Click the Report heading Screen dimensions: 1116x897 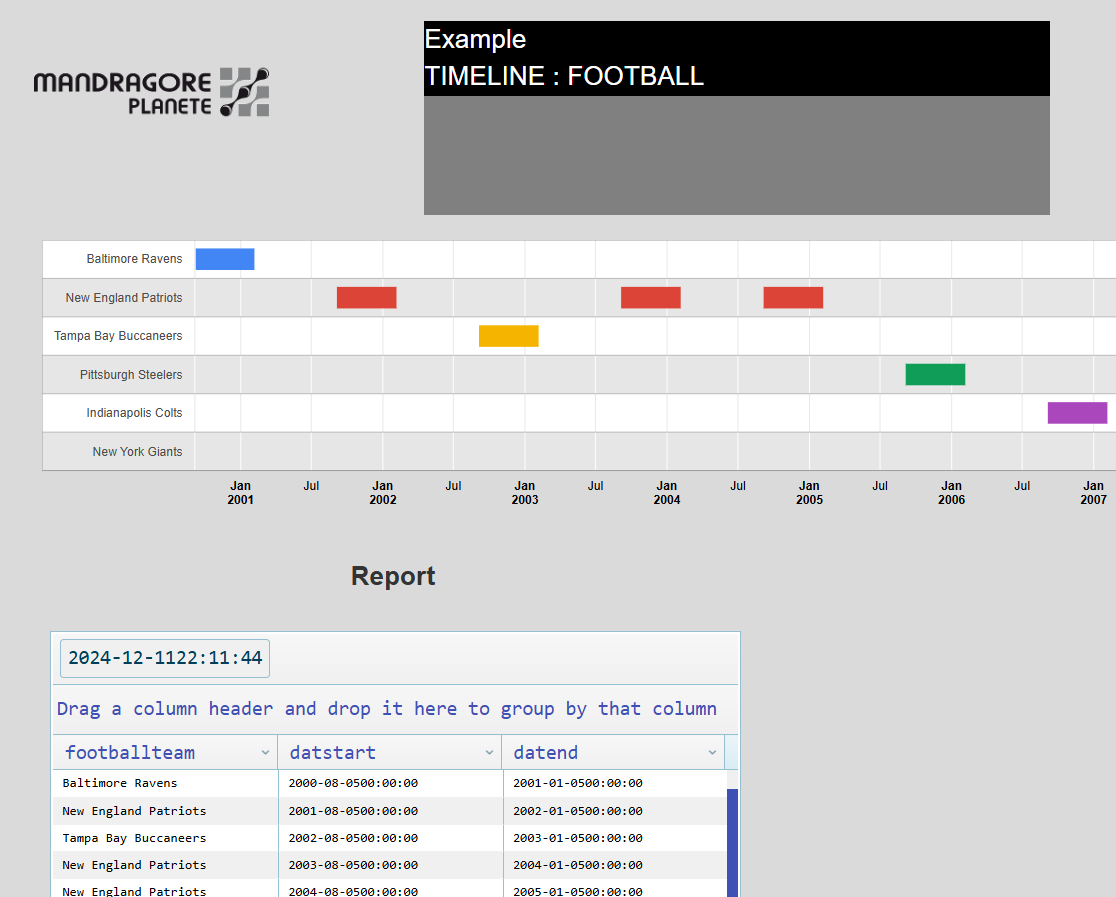coord(393,576)
